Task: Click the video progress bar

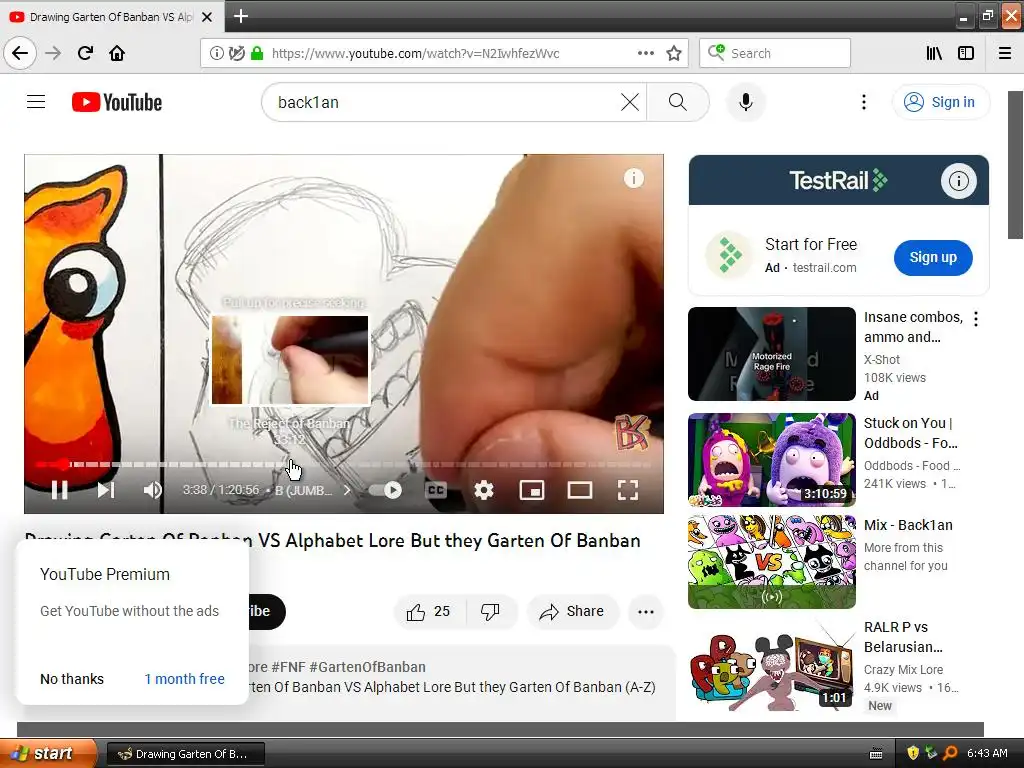Action: click(344, 464)
